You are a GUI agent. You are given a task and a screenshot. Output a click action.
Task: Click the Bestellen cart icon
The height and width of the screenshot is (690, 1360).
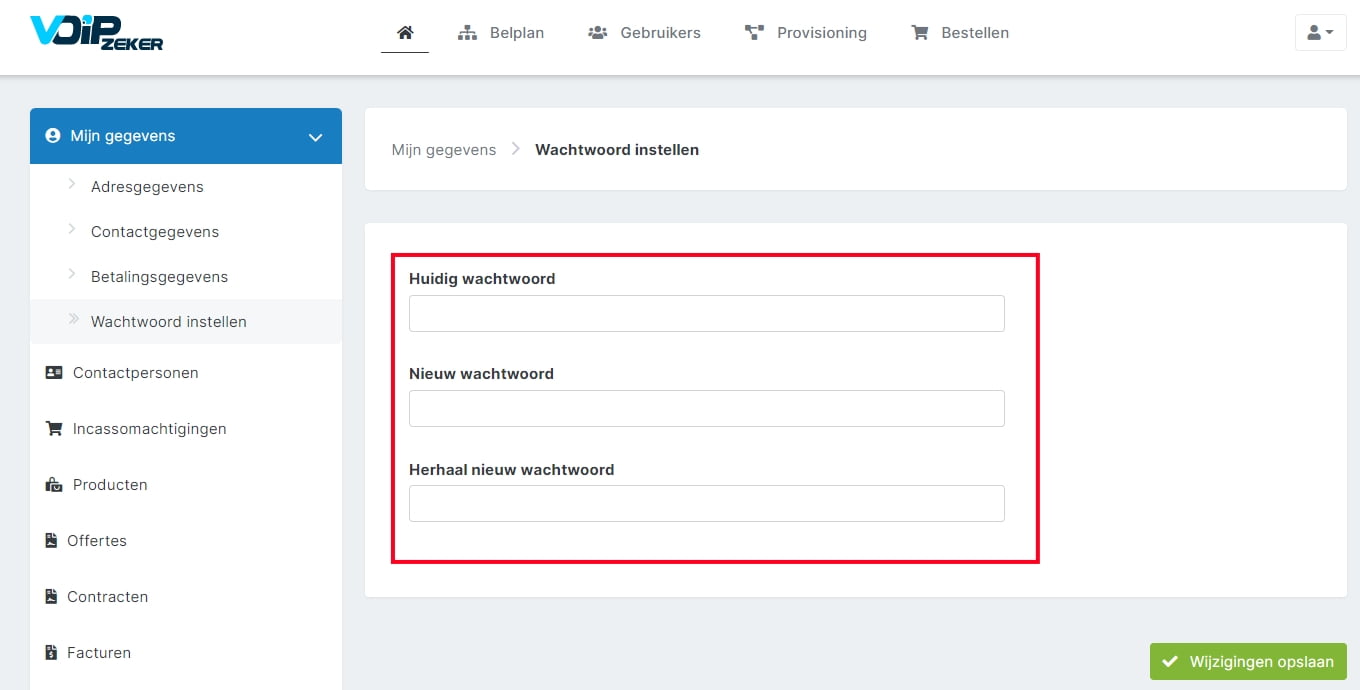click(919, 33)
